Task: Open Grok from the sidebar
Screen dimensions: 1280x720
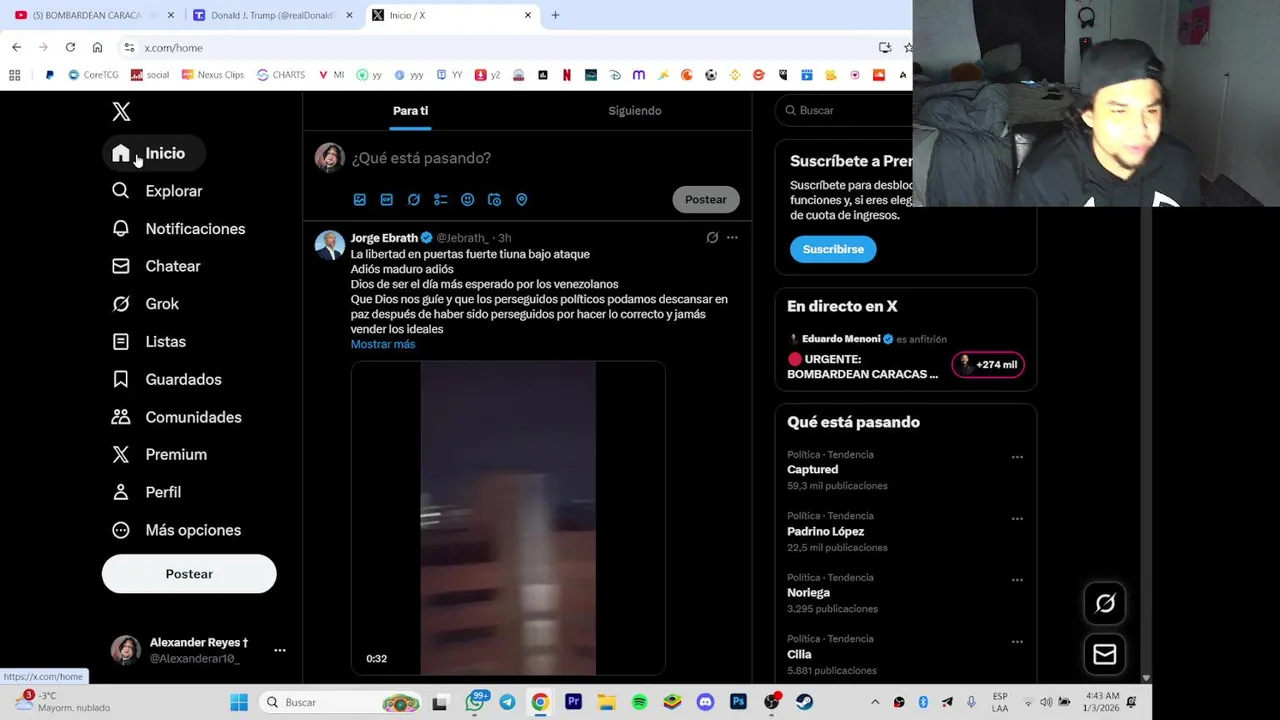Action: [145, 304]
